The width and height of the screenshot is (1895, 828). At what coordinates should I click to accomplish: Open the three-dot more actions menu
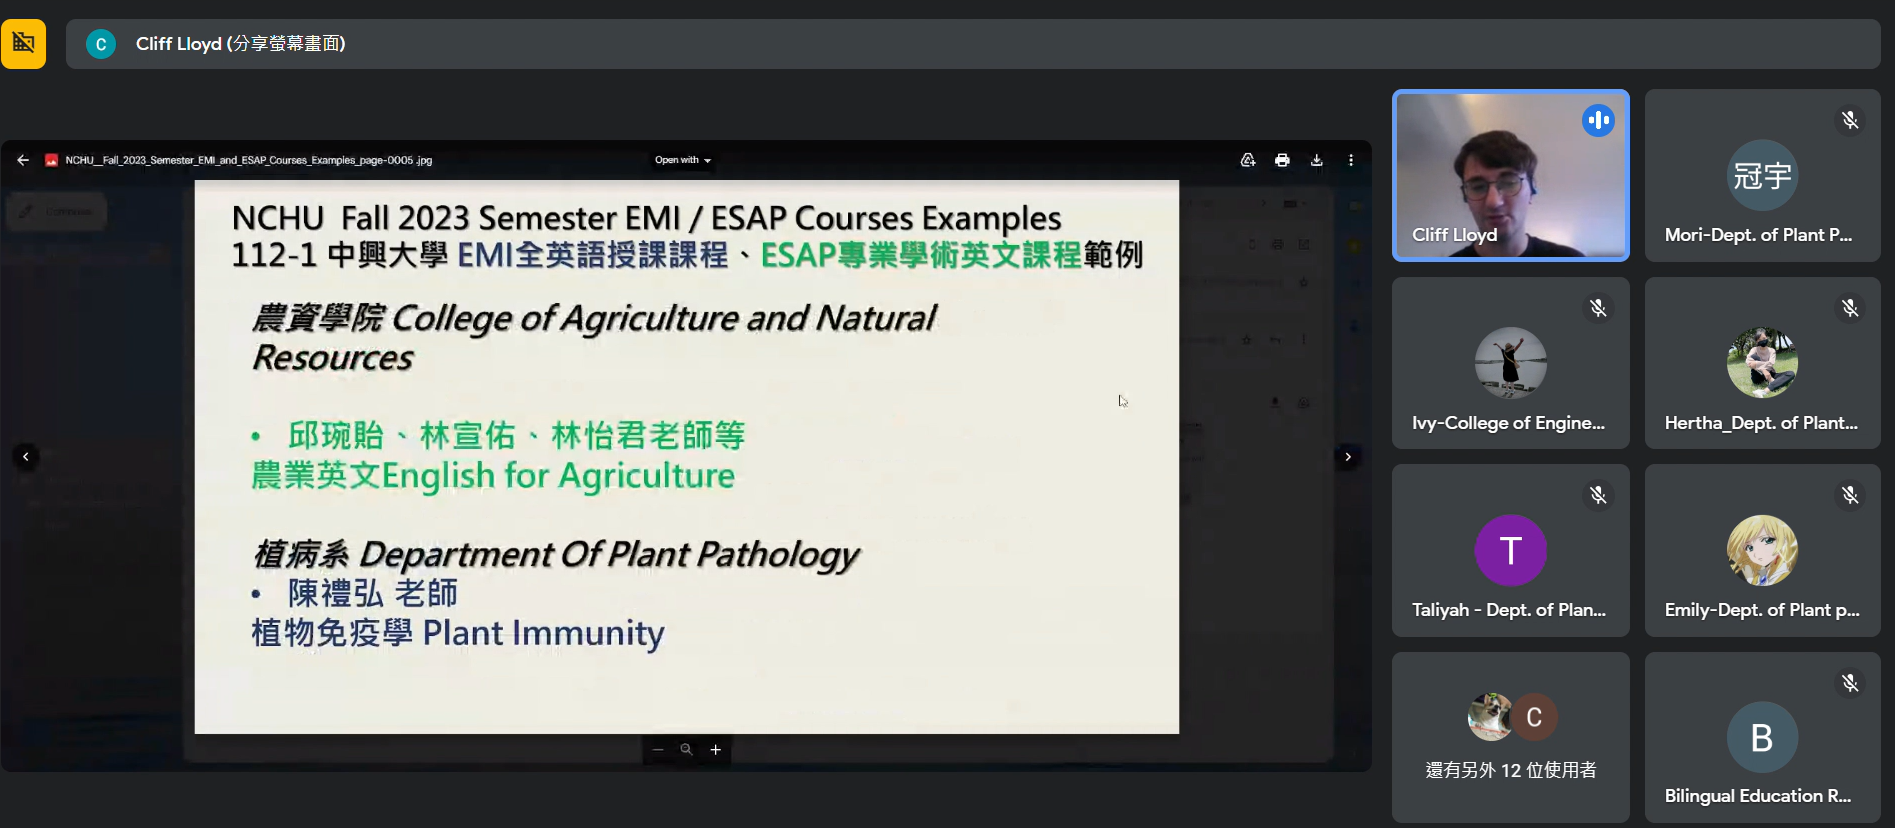(1351, 160)
